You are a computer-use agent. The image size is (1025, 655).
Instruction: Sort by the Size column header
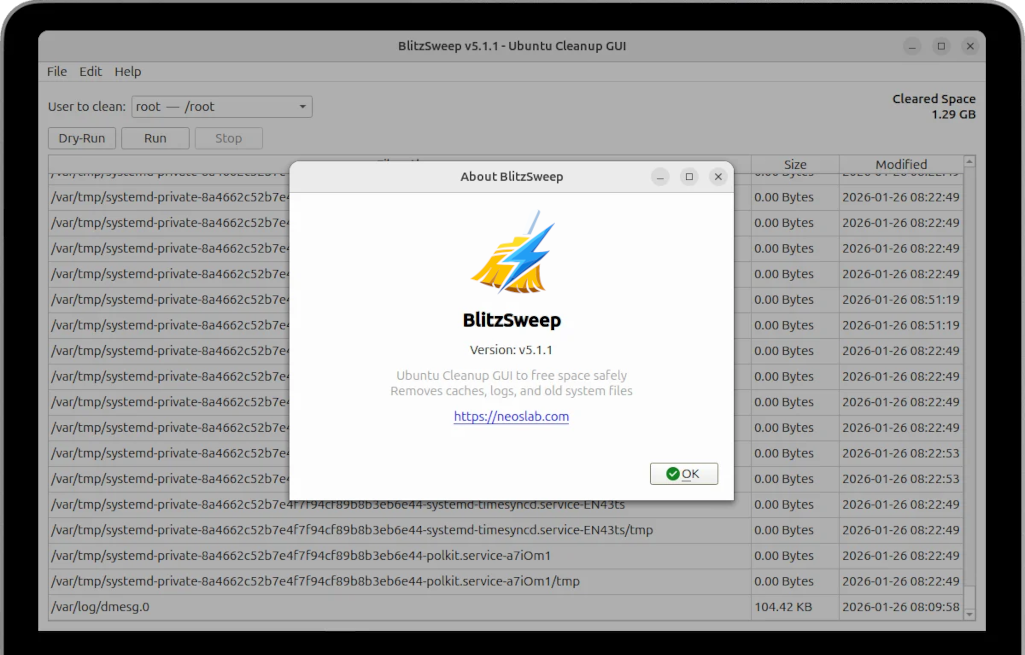click(x=795, y=164)
